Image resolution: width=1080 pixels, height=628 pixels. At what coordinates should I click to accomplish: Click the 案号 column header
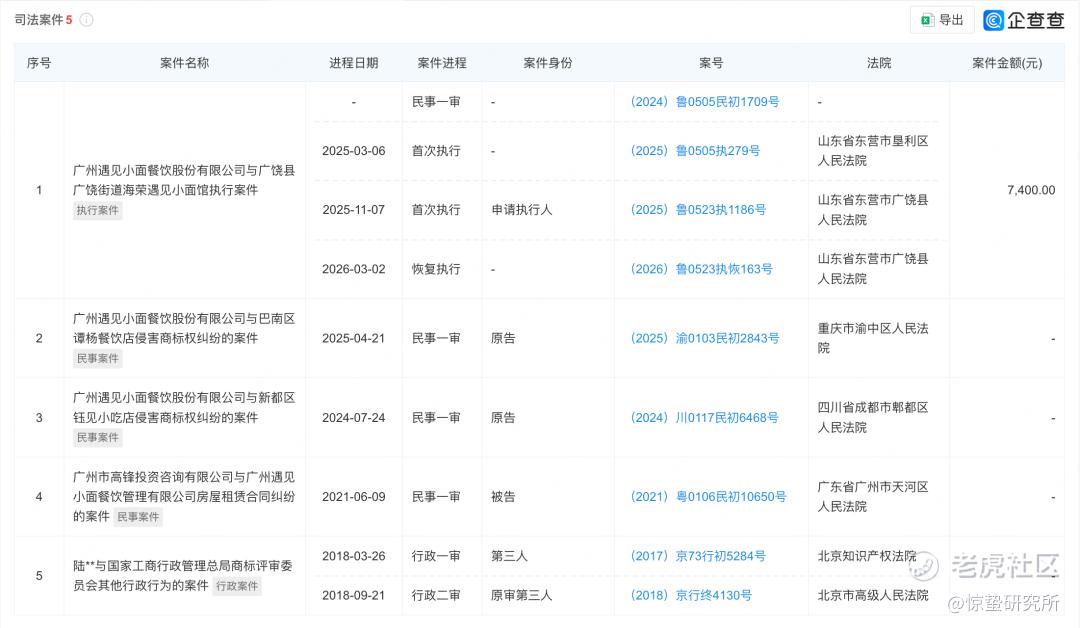[x=711, y=63]
